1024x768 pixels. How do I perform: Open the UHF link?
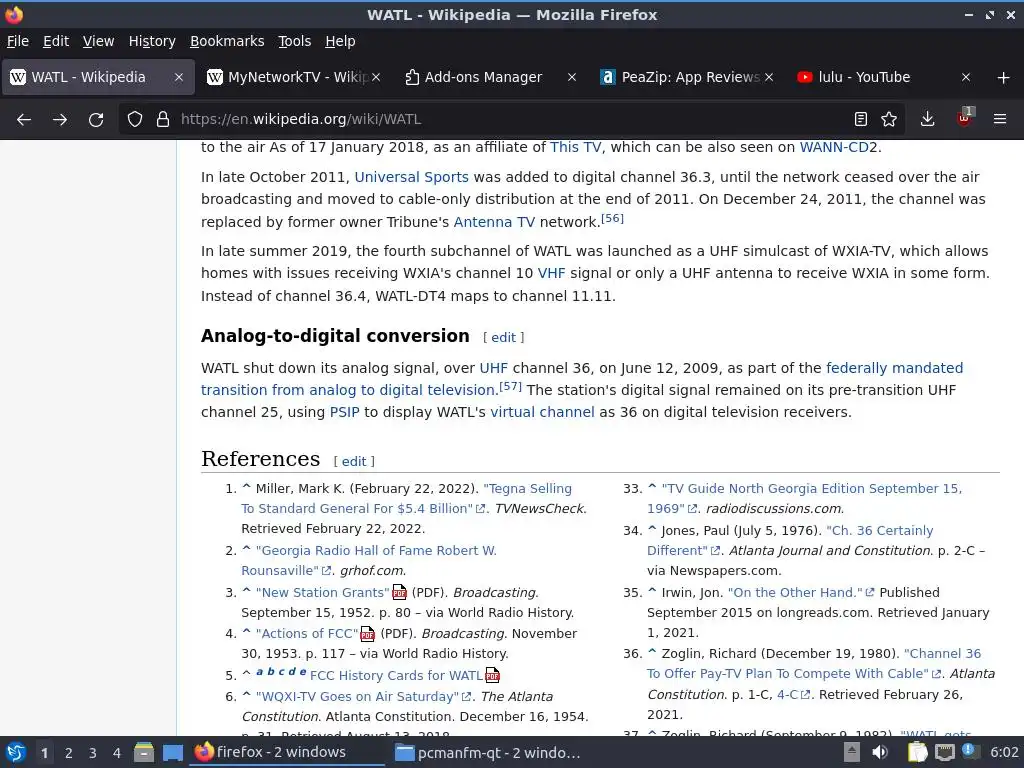pyautogui.click(x=494, y=368)
